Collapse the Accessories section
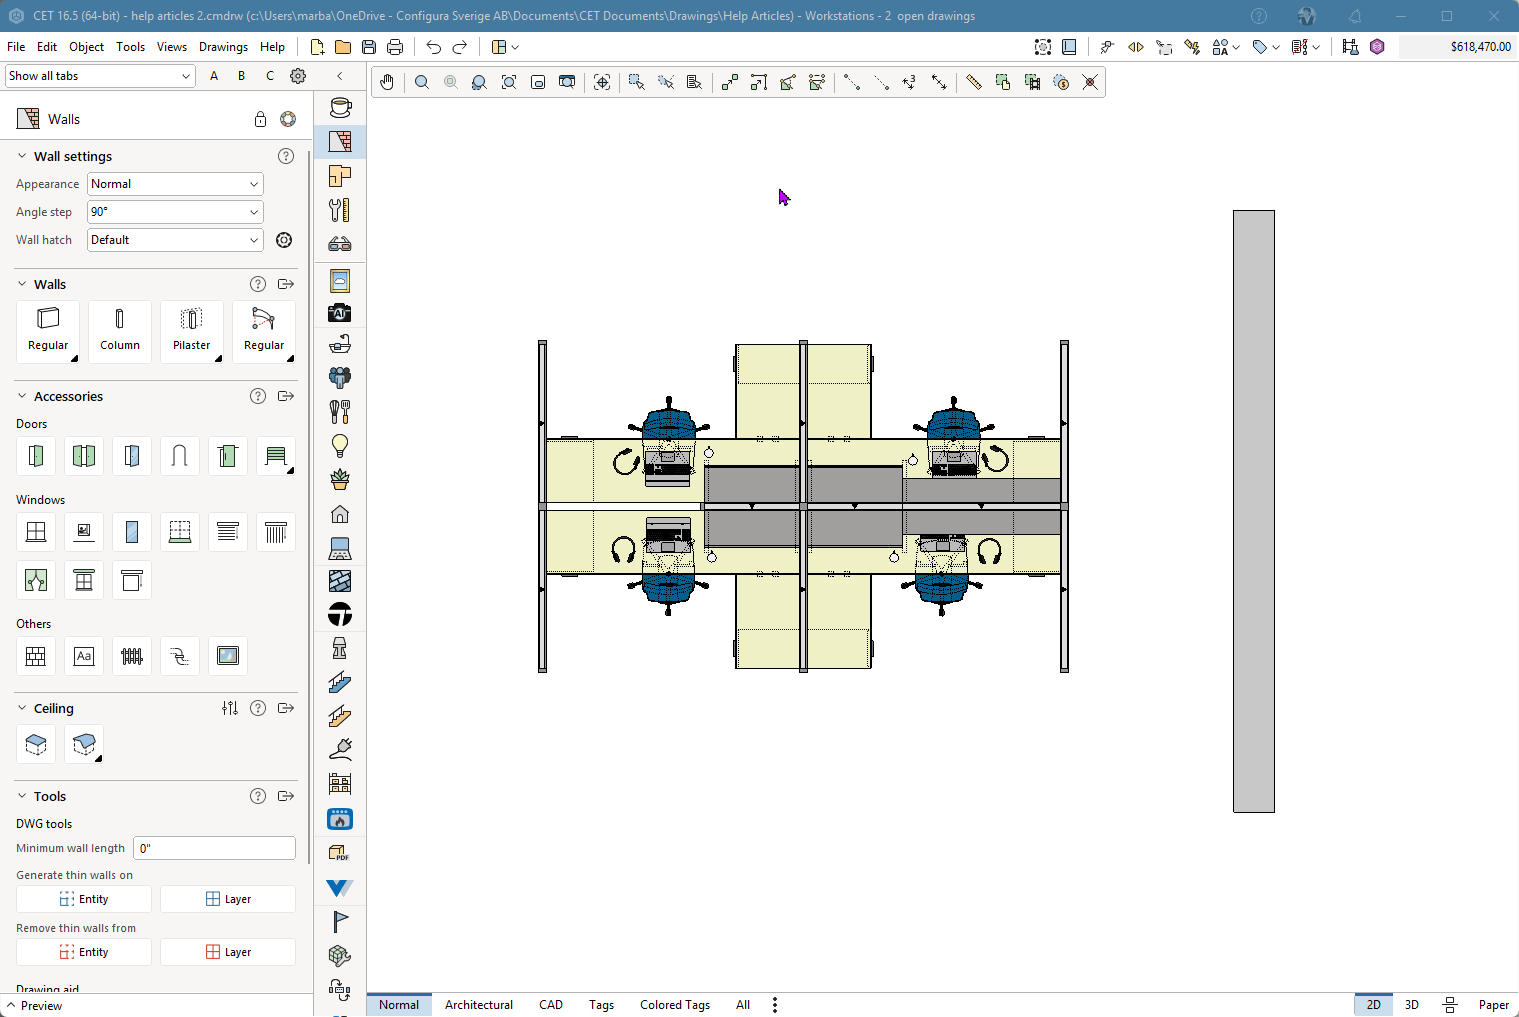Screen dimensions: 1519x1017 22,396
